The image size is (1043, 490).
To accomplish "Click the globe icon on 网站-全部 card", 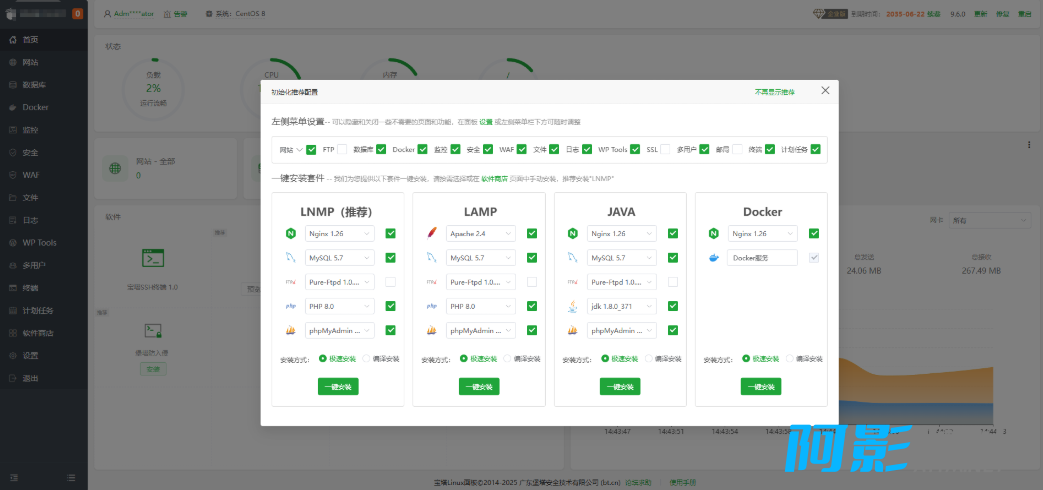I will pos(116,169).
